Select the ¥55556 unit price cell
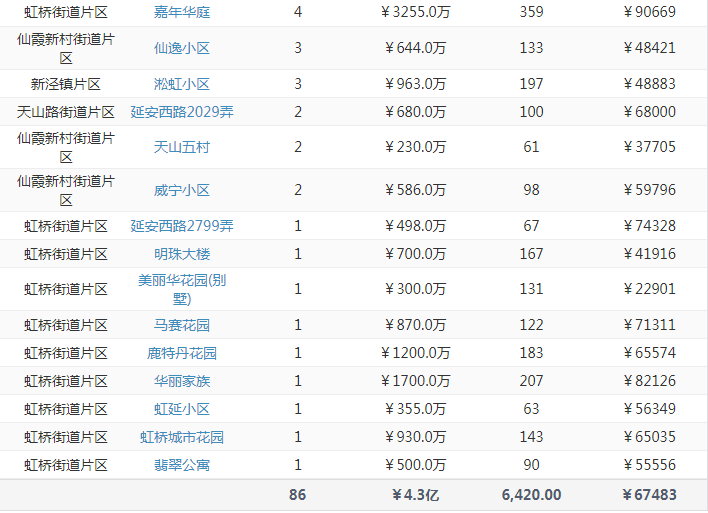 [649, 465]
